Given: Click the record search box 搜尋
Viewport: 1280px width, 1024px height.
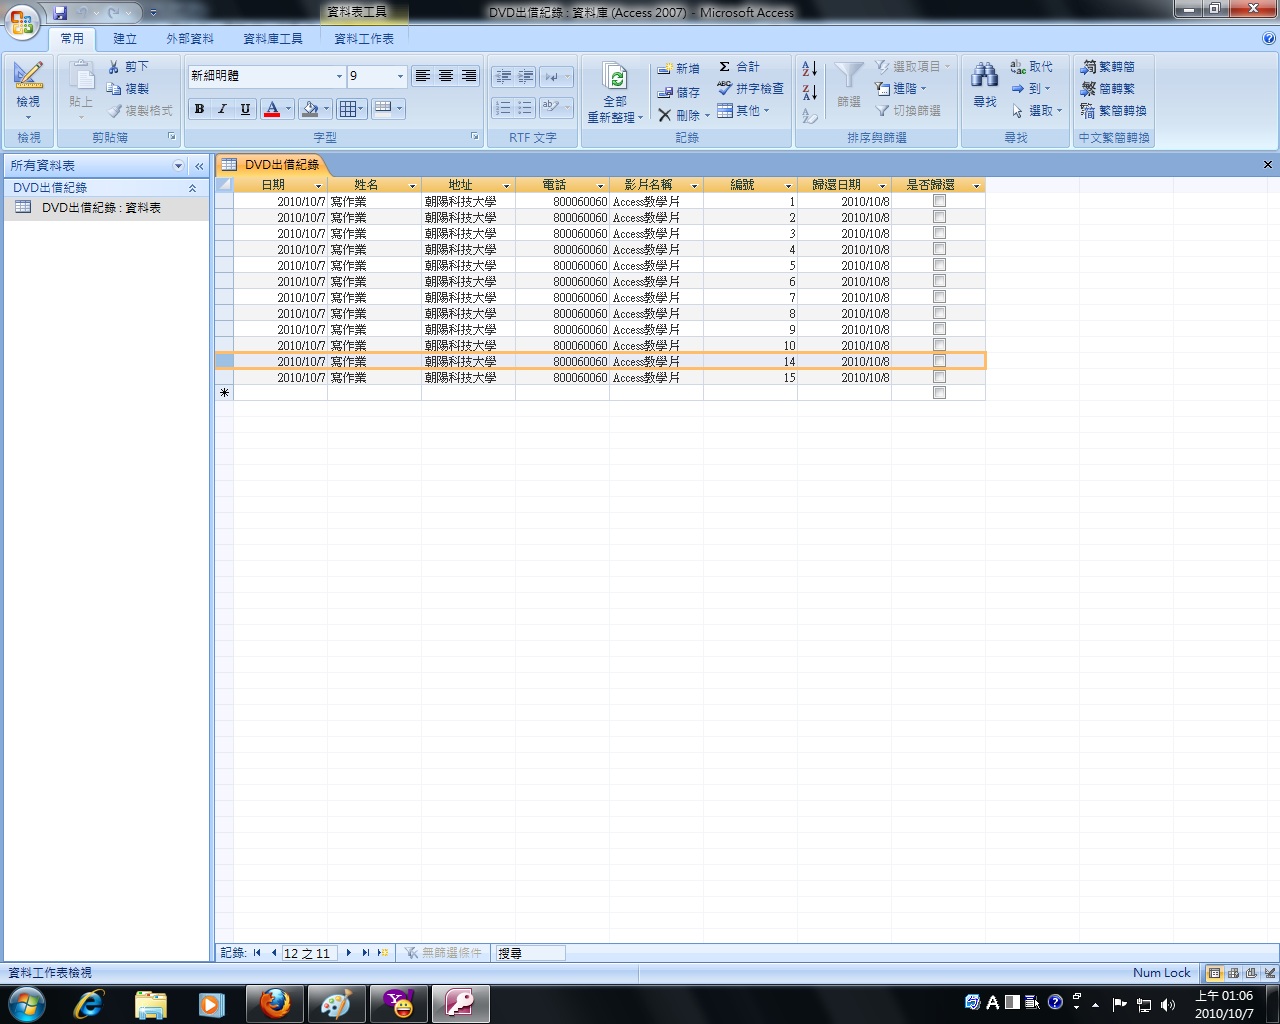Looking at the screenshot, I should [530, 953].
